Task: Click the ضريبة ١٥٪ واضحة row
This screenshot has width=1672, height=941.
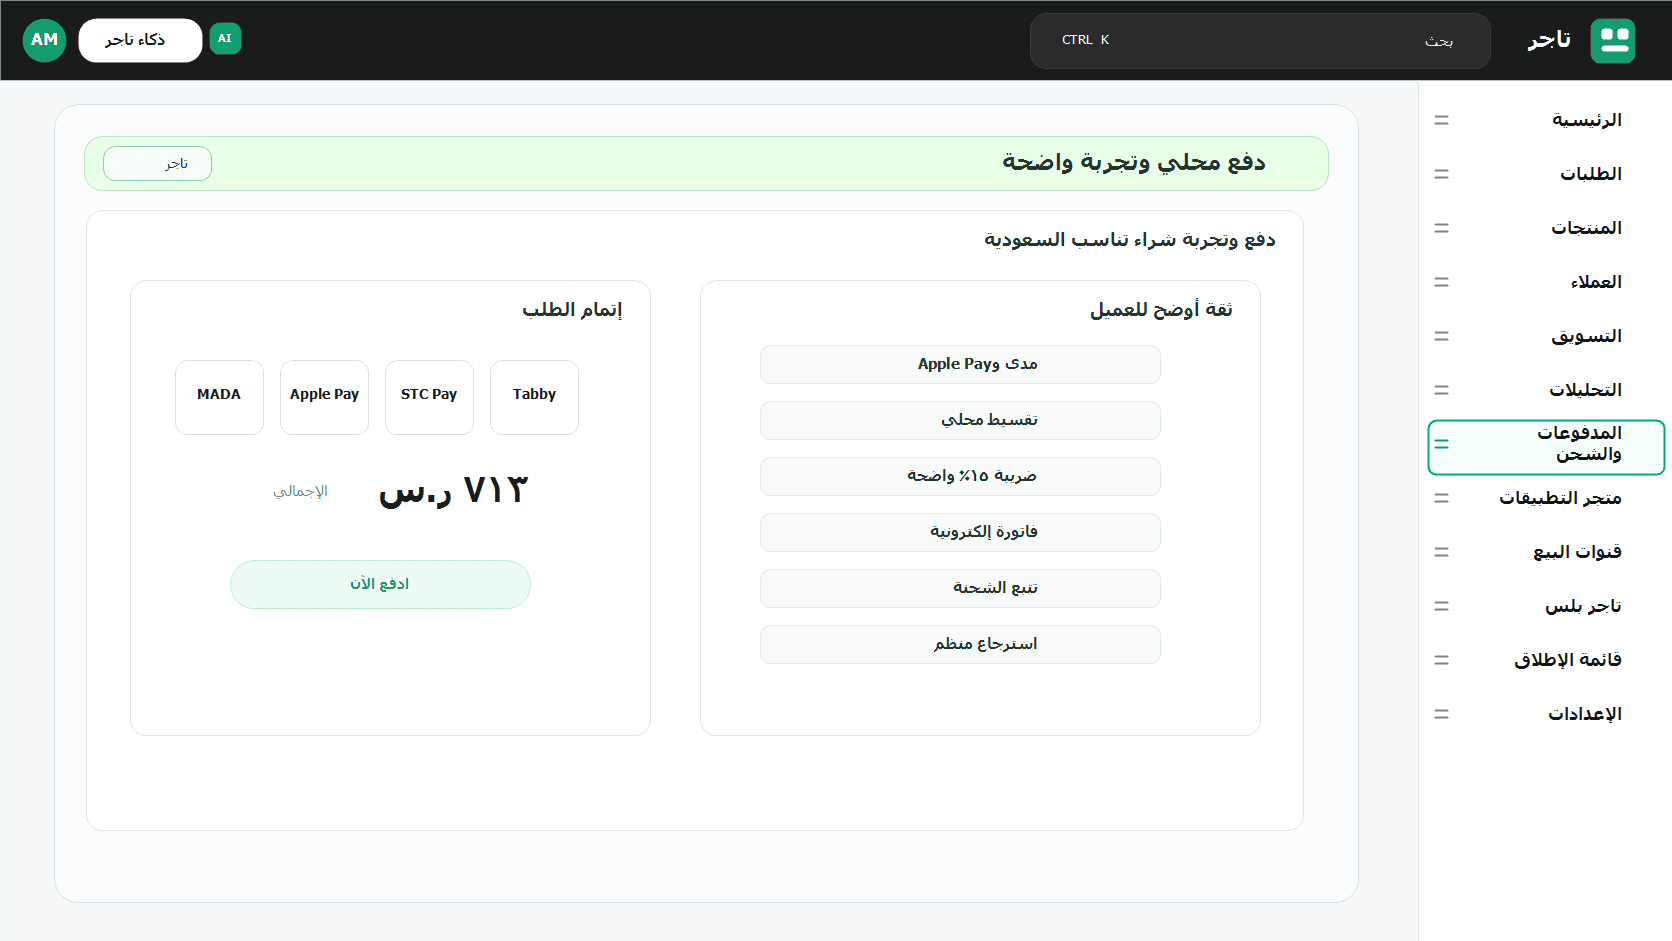Action: (960, 476)
